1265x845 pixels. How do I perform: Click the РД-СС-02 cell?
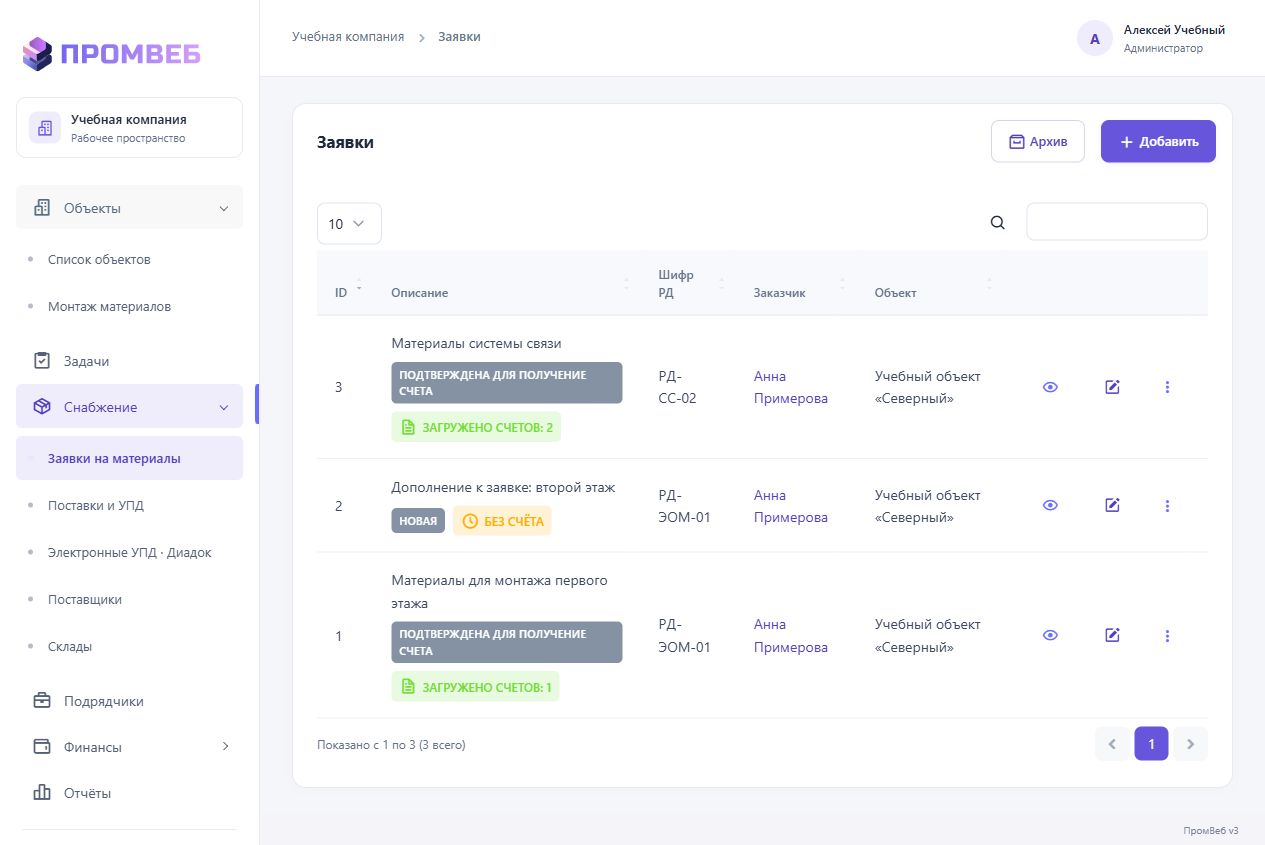click(x=677, y=387)
